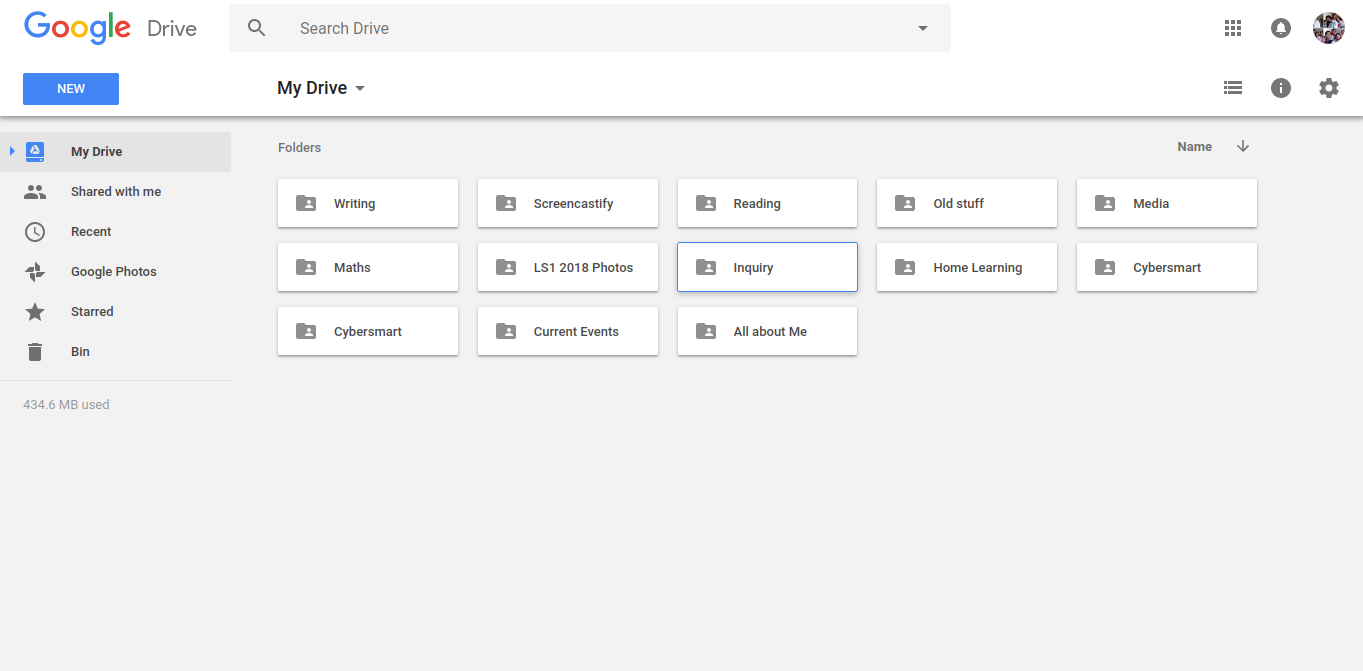Open the Google apps grid
The width and height of the screenshot is (1363, 671).
1233,28
